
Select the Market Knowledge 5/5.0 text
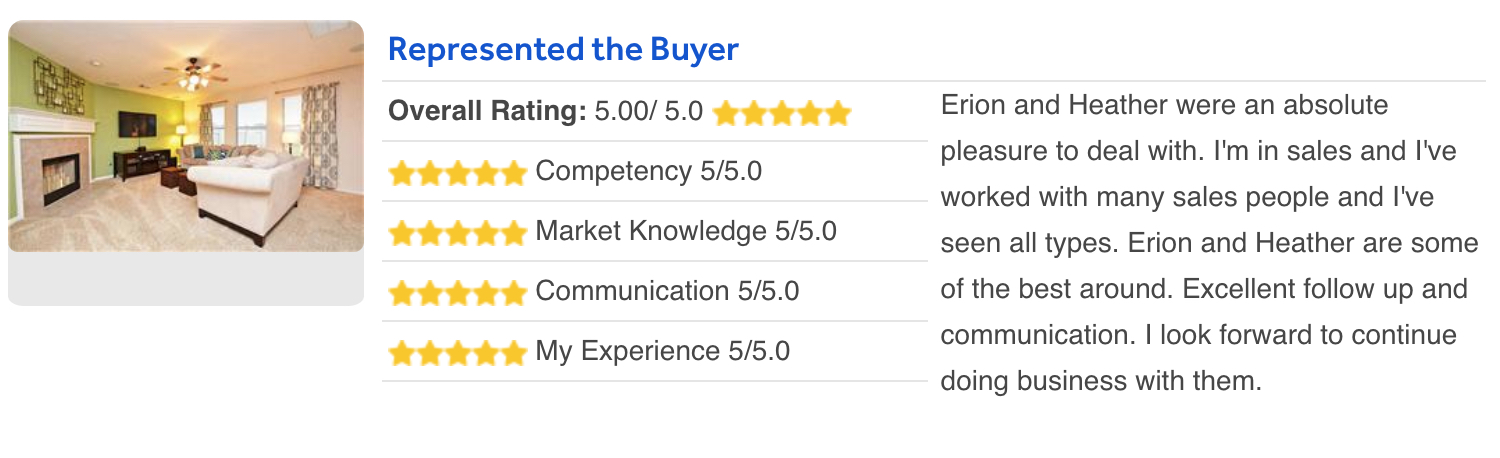(x=686, y=231)
